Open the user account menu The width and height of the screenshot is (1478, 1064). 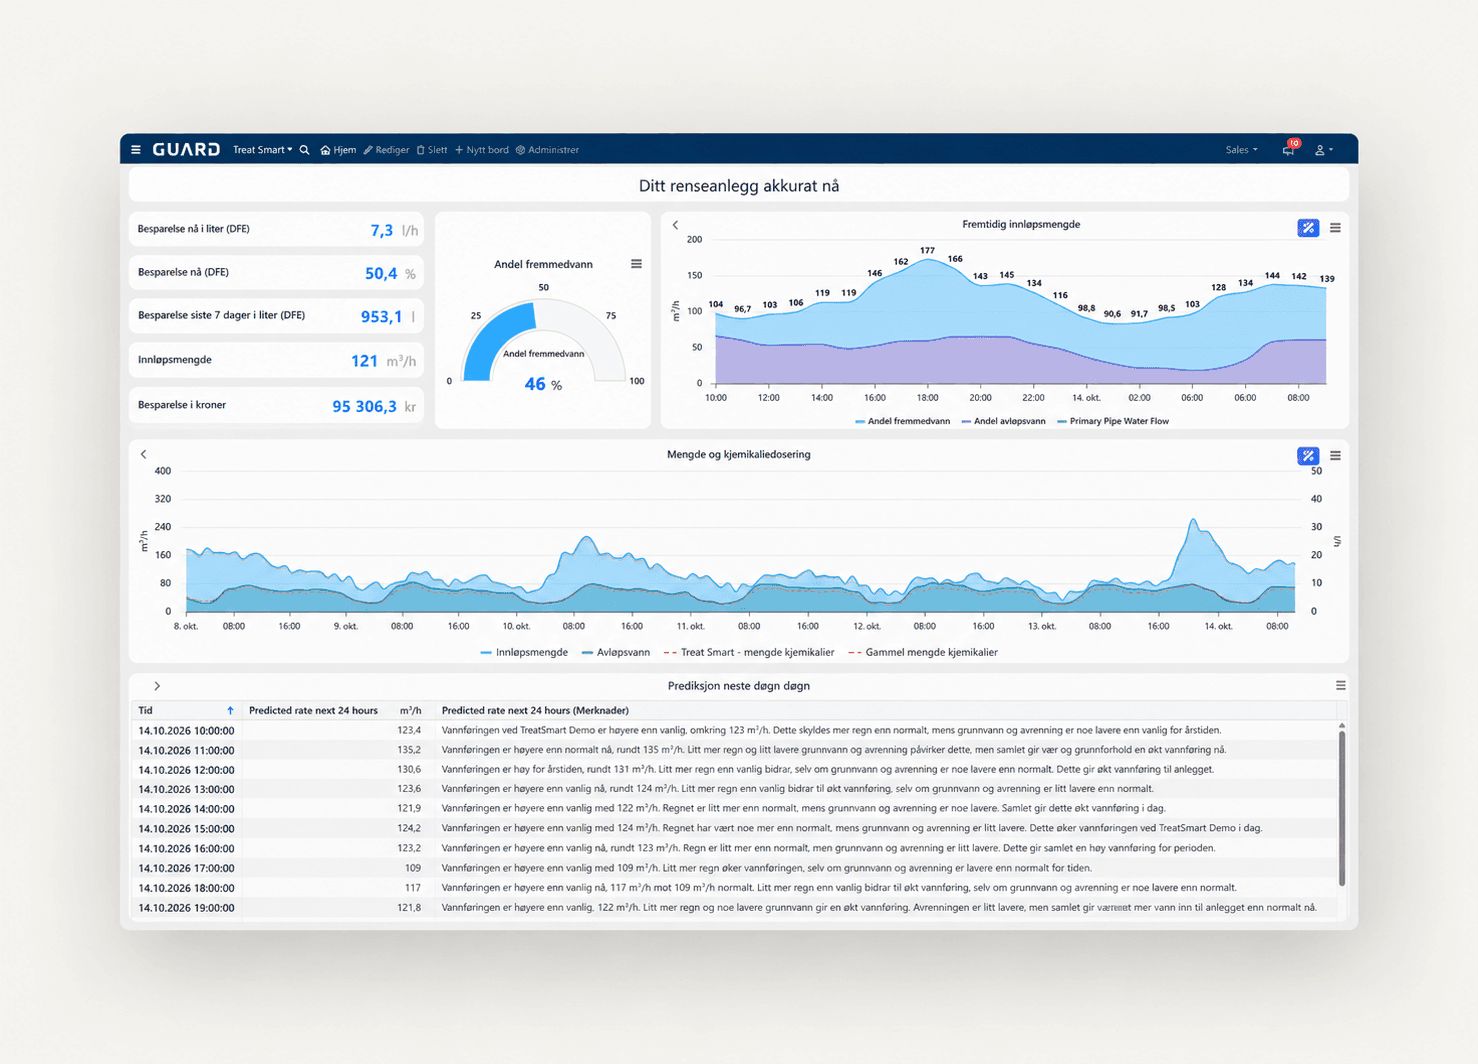point(1323,150)
